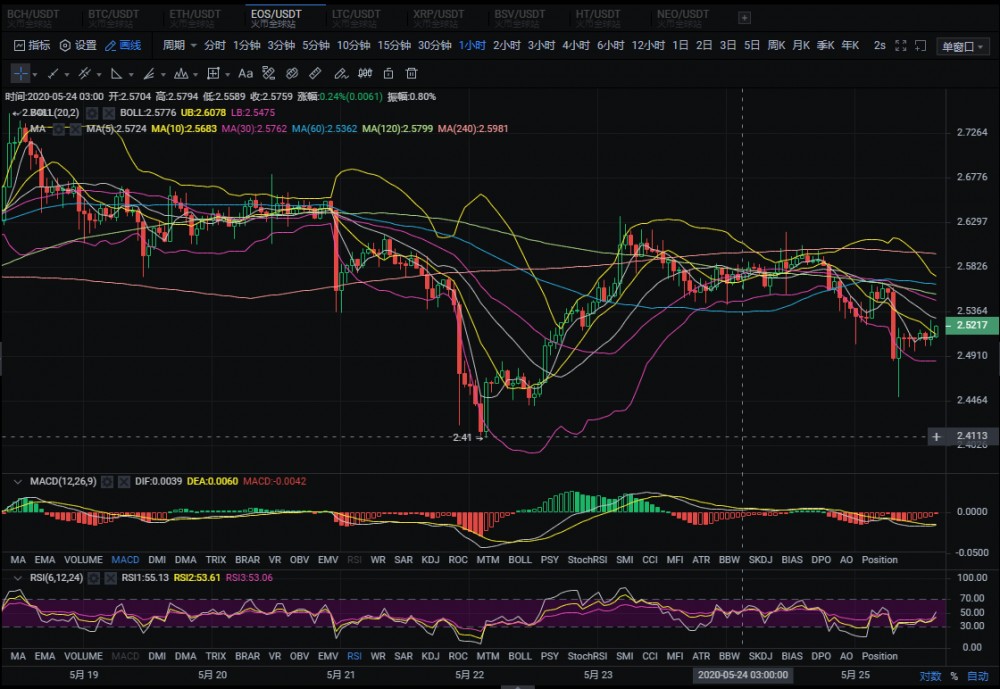Click the trash icon to delete drawings

411,74
